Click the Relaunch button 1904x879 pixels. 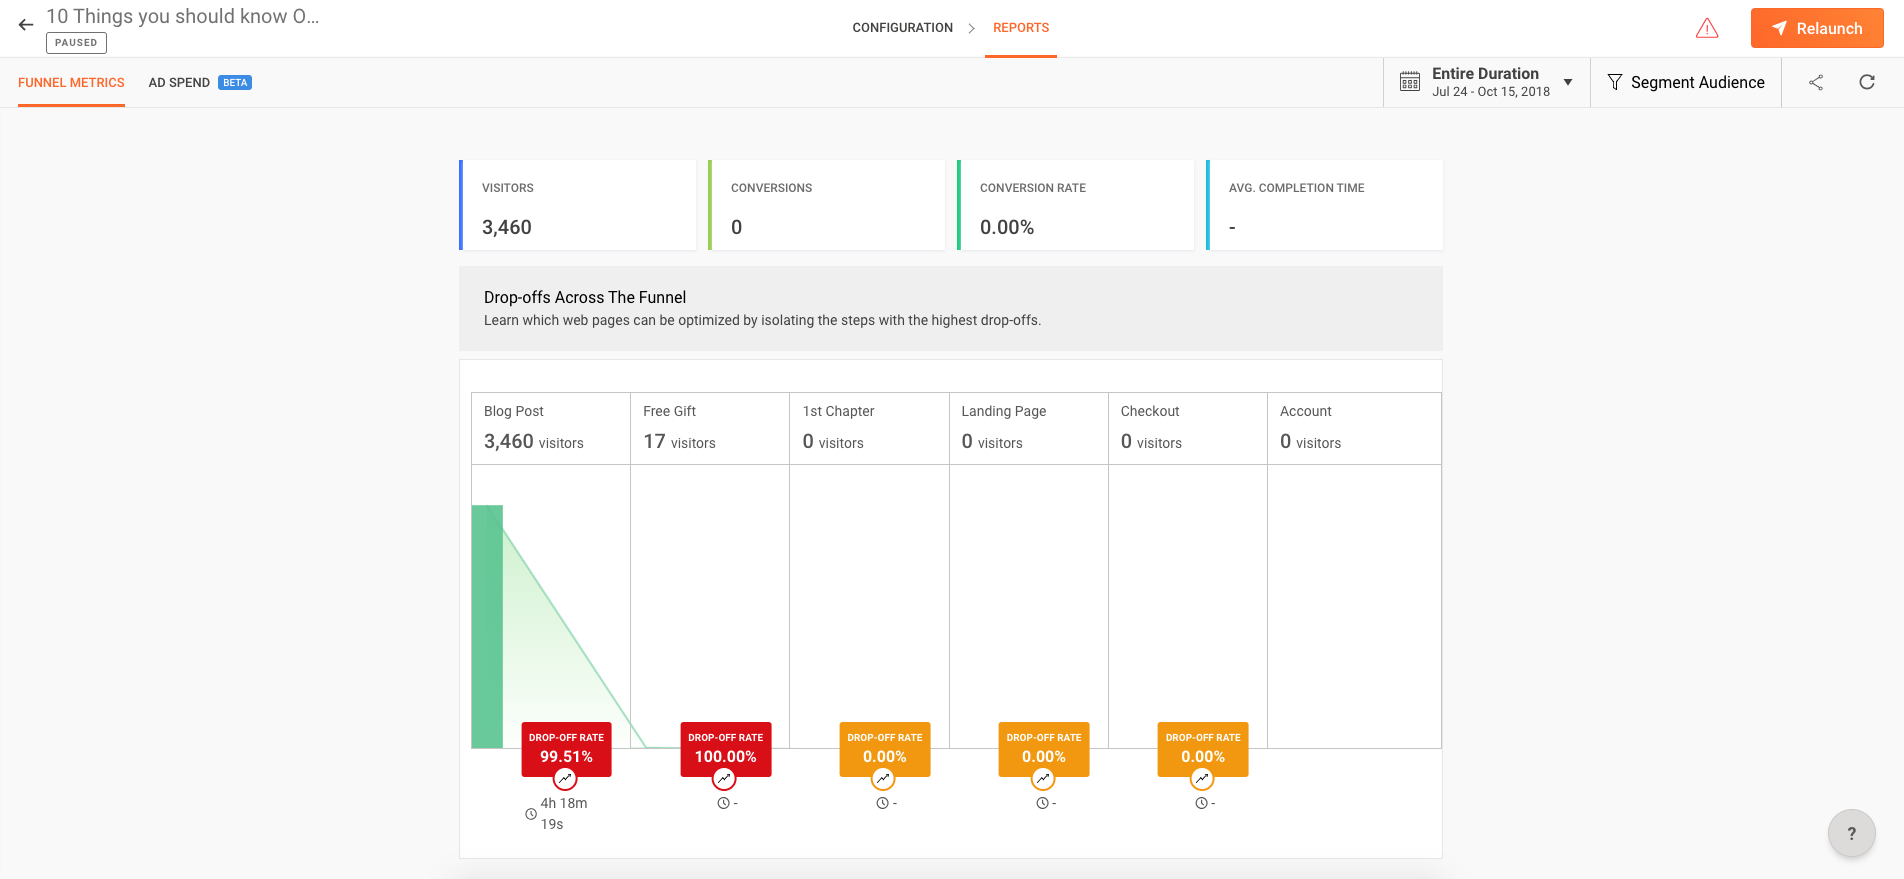(1817, 28)
